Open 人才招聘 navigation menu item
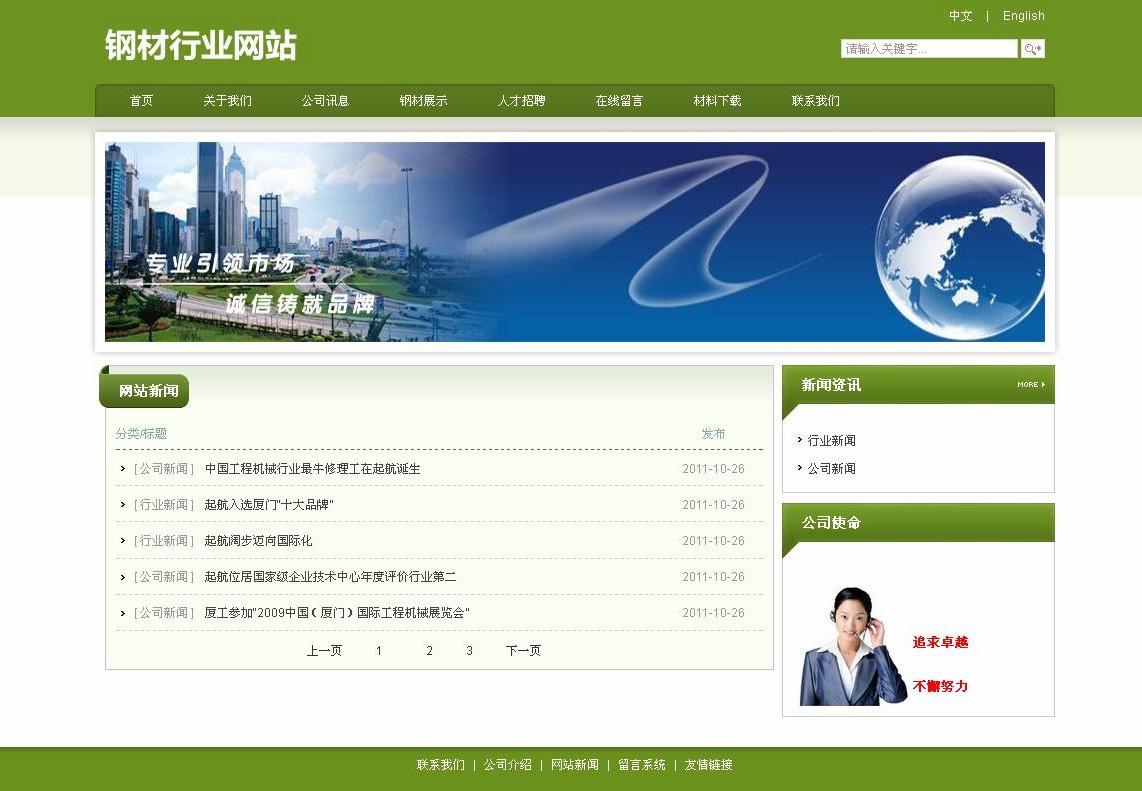1142x791 pixels. click(521, 101)
